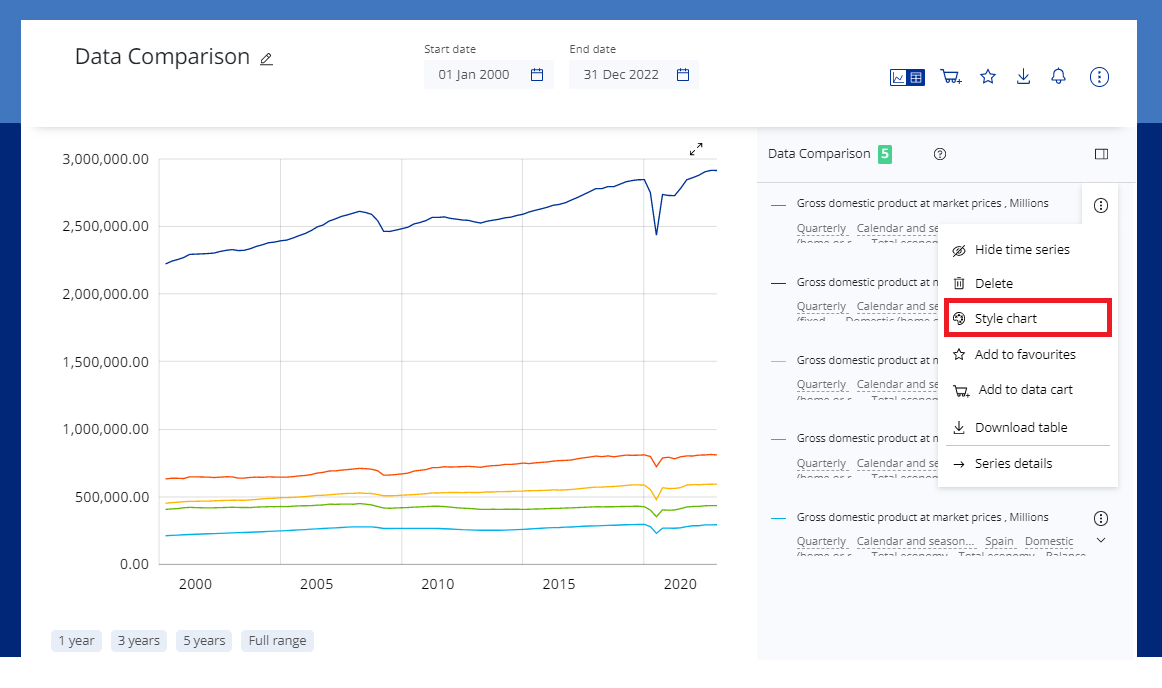Switch to table view
Screen dimensions: 1162x688
coord(914,76)
